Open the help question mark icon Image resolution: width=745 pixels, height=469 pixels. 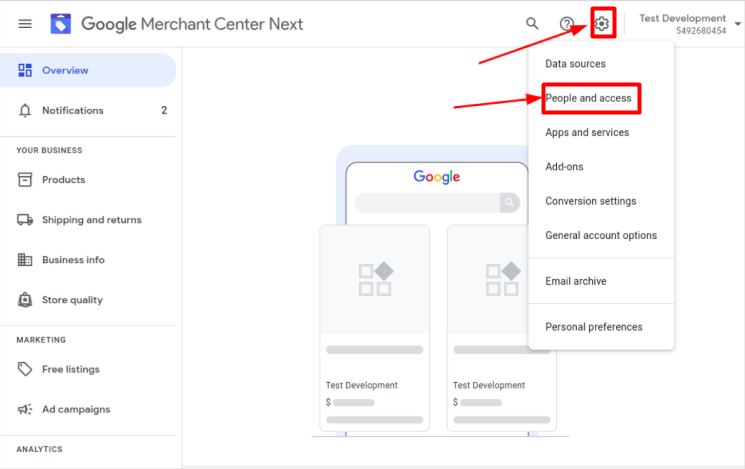click(x=566, y=23)
